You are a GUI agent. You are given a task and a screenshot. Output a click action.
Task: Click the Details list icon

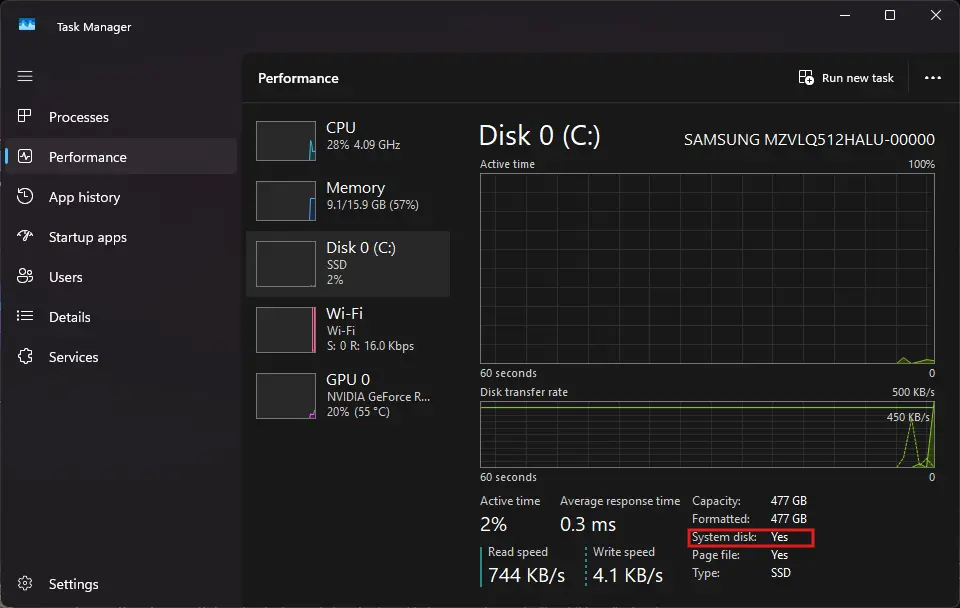(x=25, y=316)
